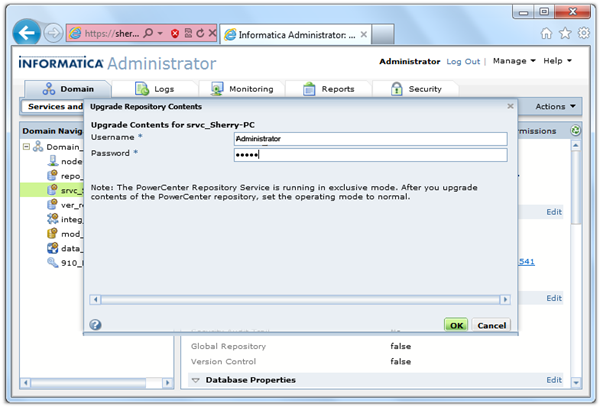Select the highlighted srvc service icon

[x=52, y=190]
